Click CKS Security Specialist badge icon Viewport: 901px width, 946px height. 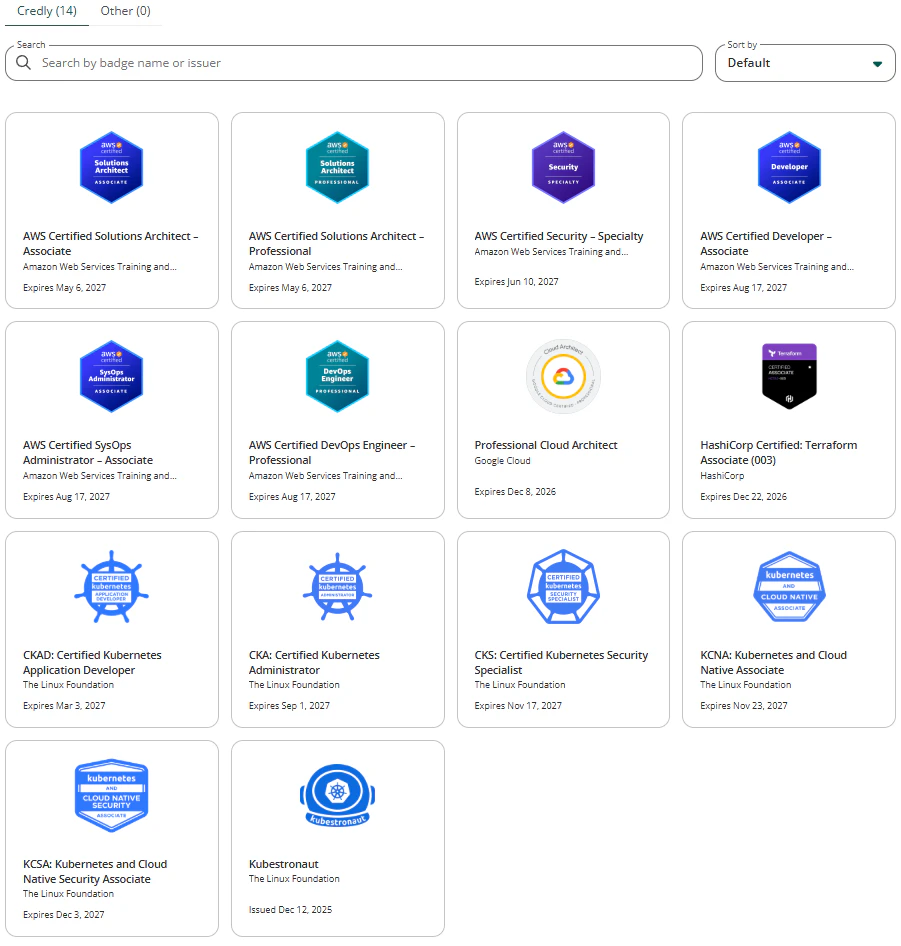563,586
